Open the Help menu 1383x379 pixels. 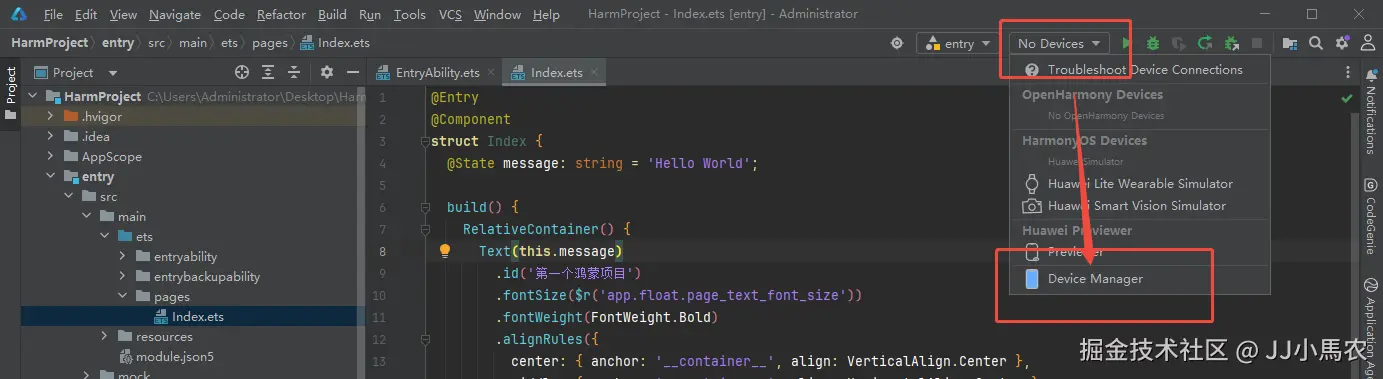(546, 15)
